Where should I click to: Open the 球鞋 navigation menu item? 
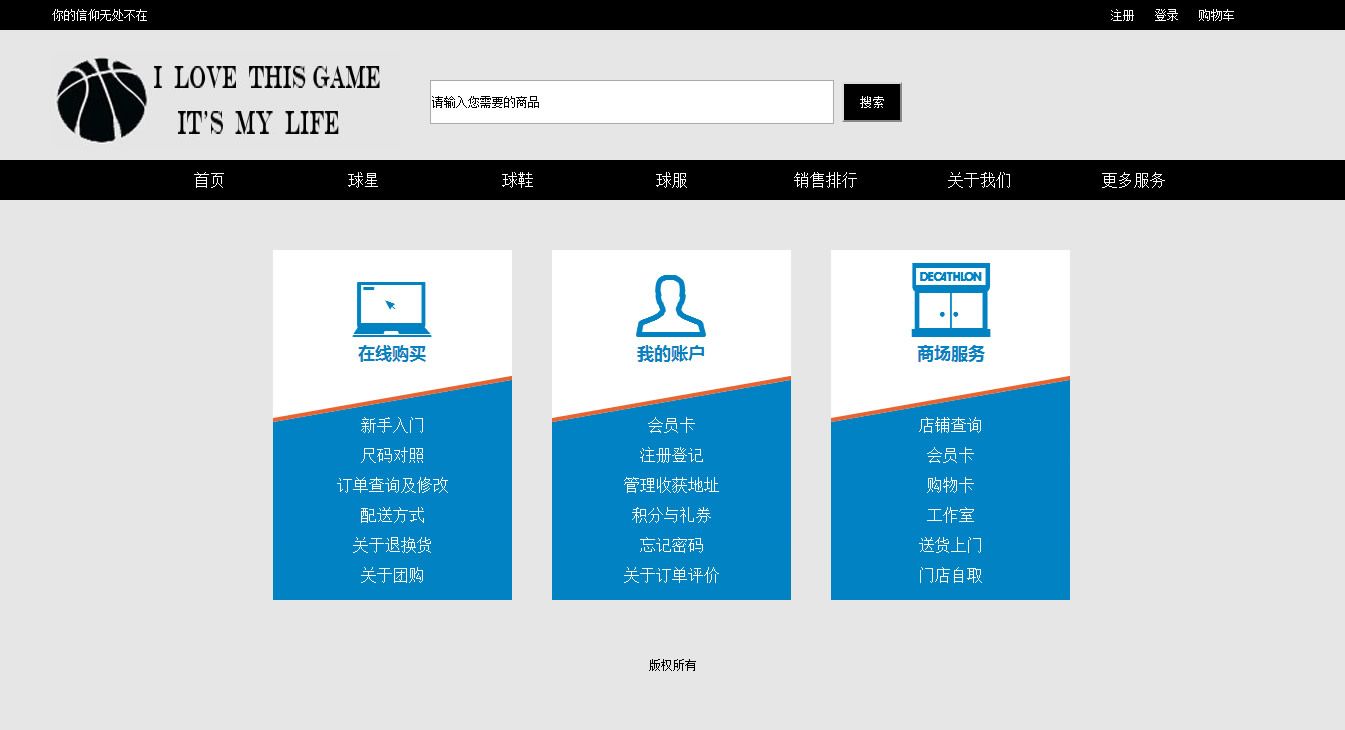coord(517,181)
